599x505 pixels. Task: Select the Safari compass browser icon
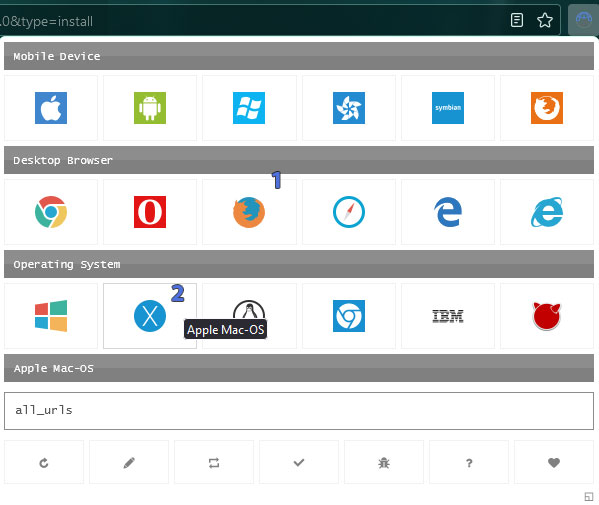coord(349,212)
